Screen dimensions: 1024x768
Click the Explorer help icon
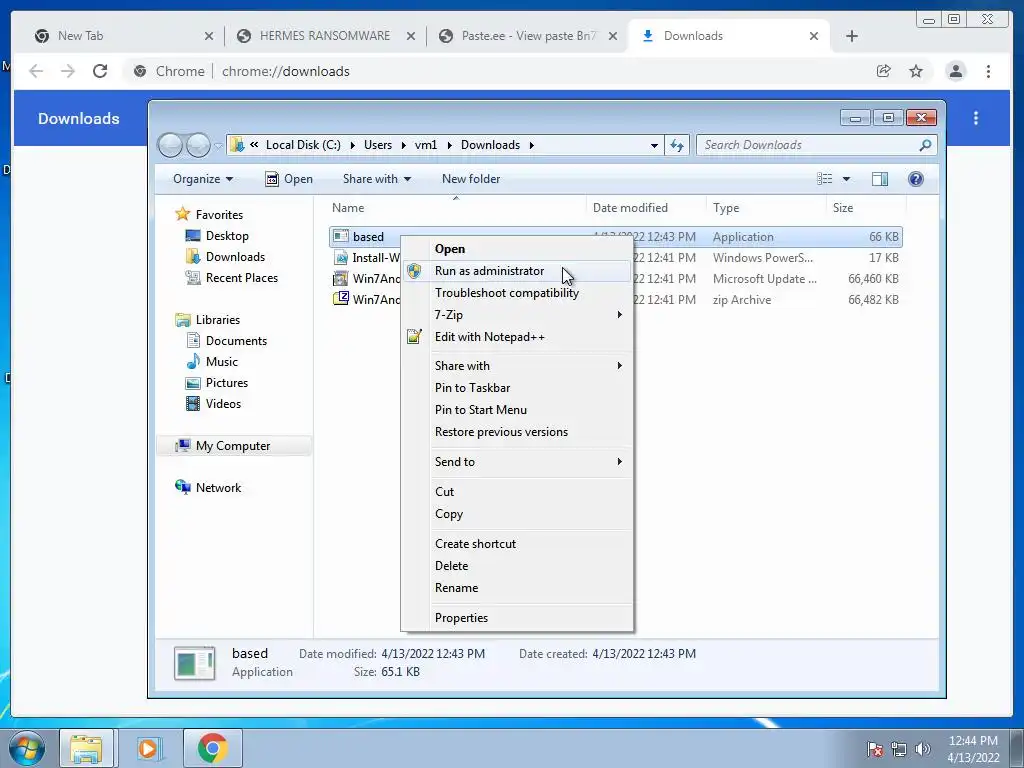pyautogui.click(x=916, y=179)
